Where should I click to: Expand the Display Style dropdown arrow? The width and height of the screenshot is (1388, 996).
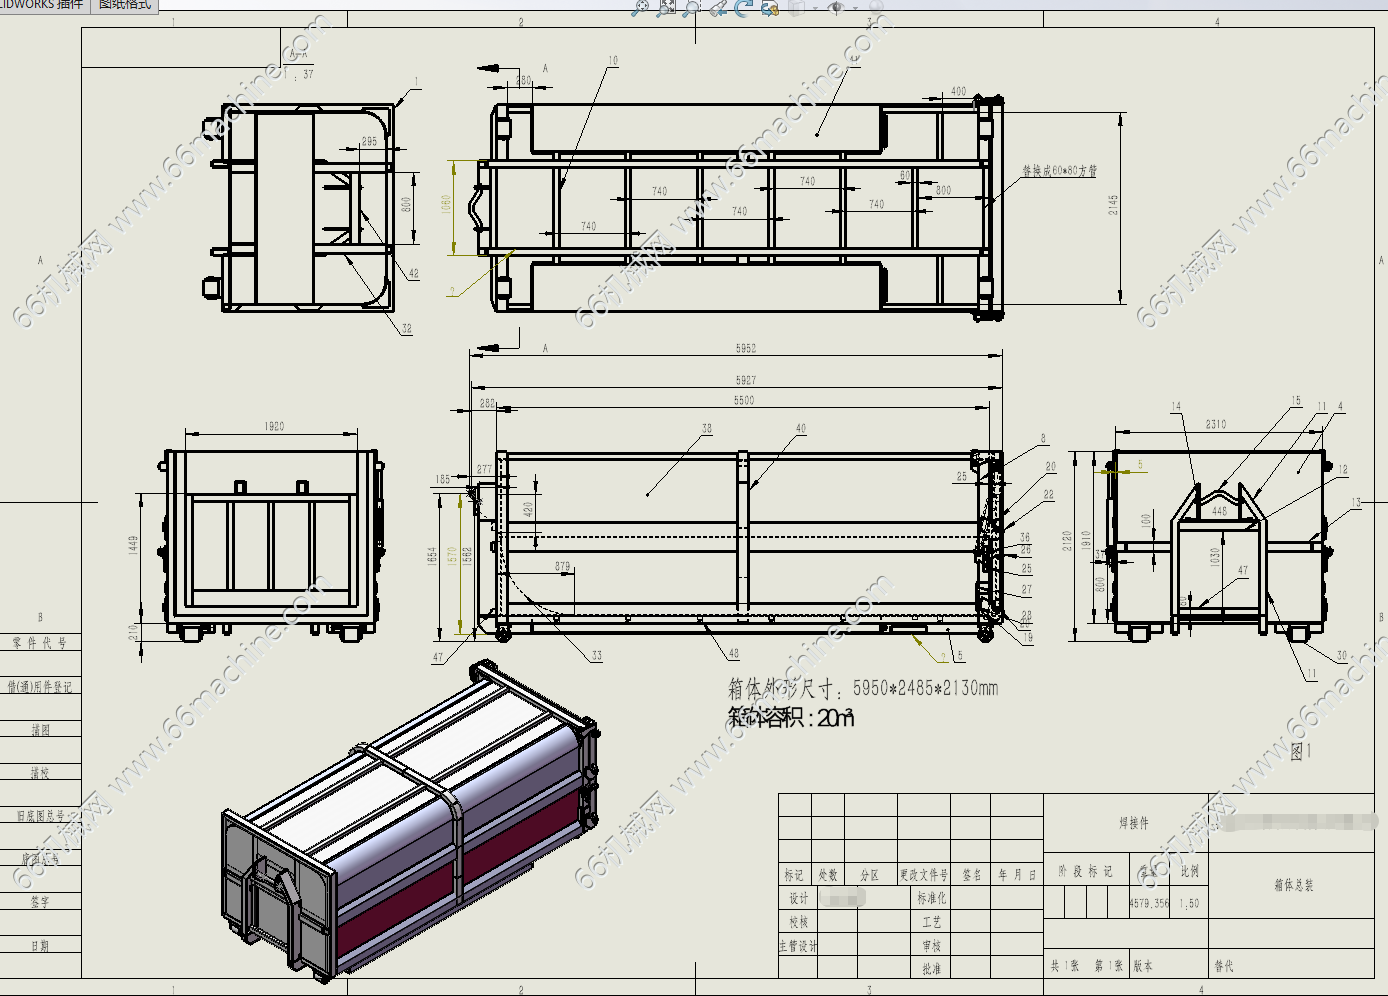click(x=814, y=8)
